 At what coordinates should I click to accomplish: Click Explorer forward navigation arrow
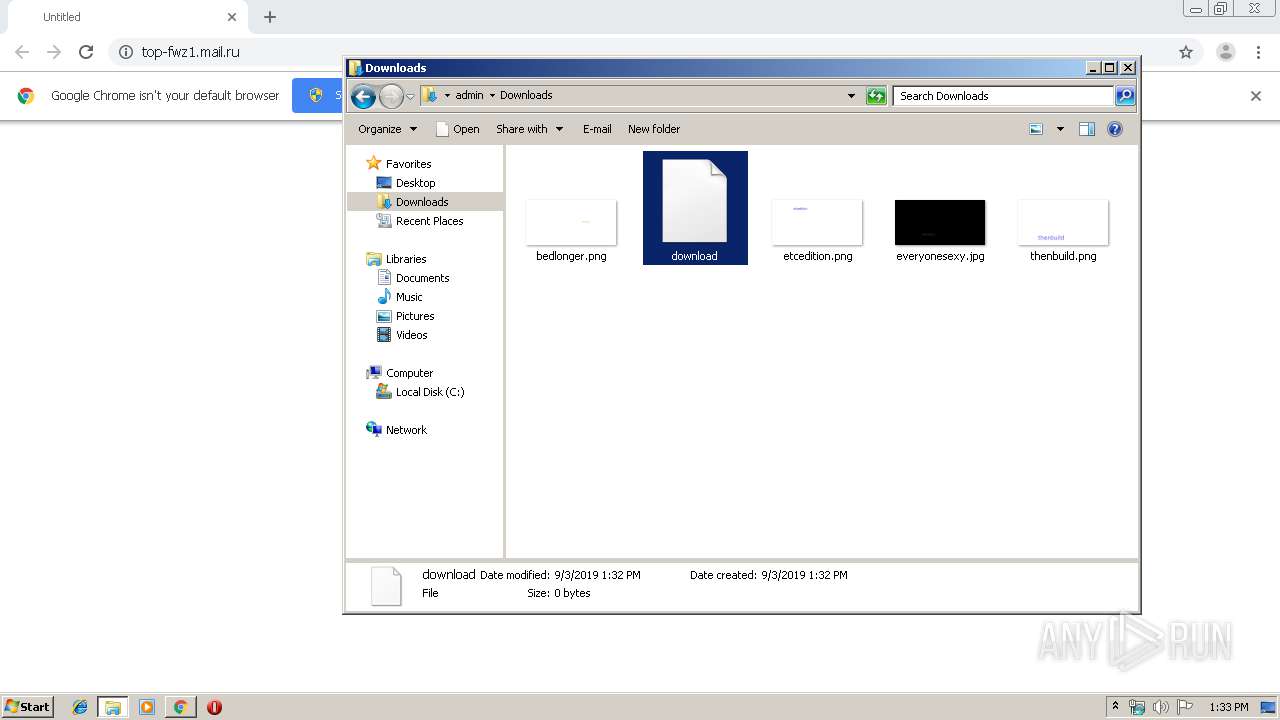coord(391,96)
